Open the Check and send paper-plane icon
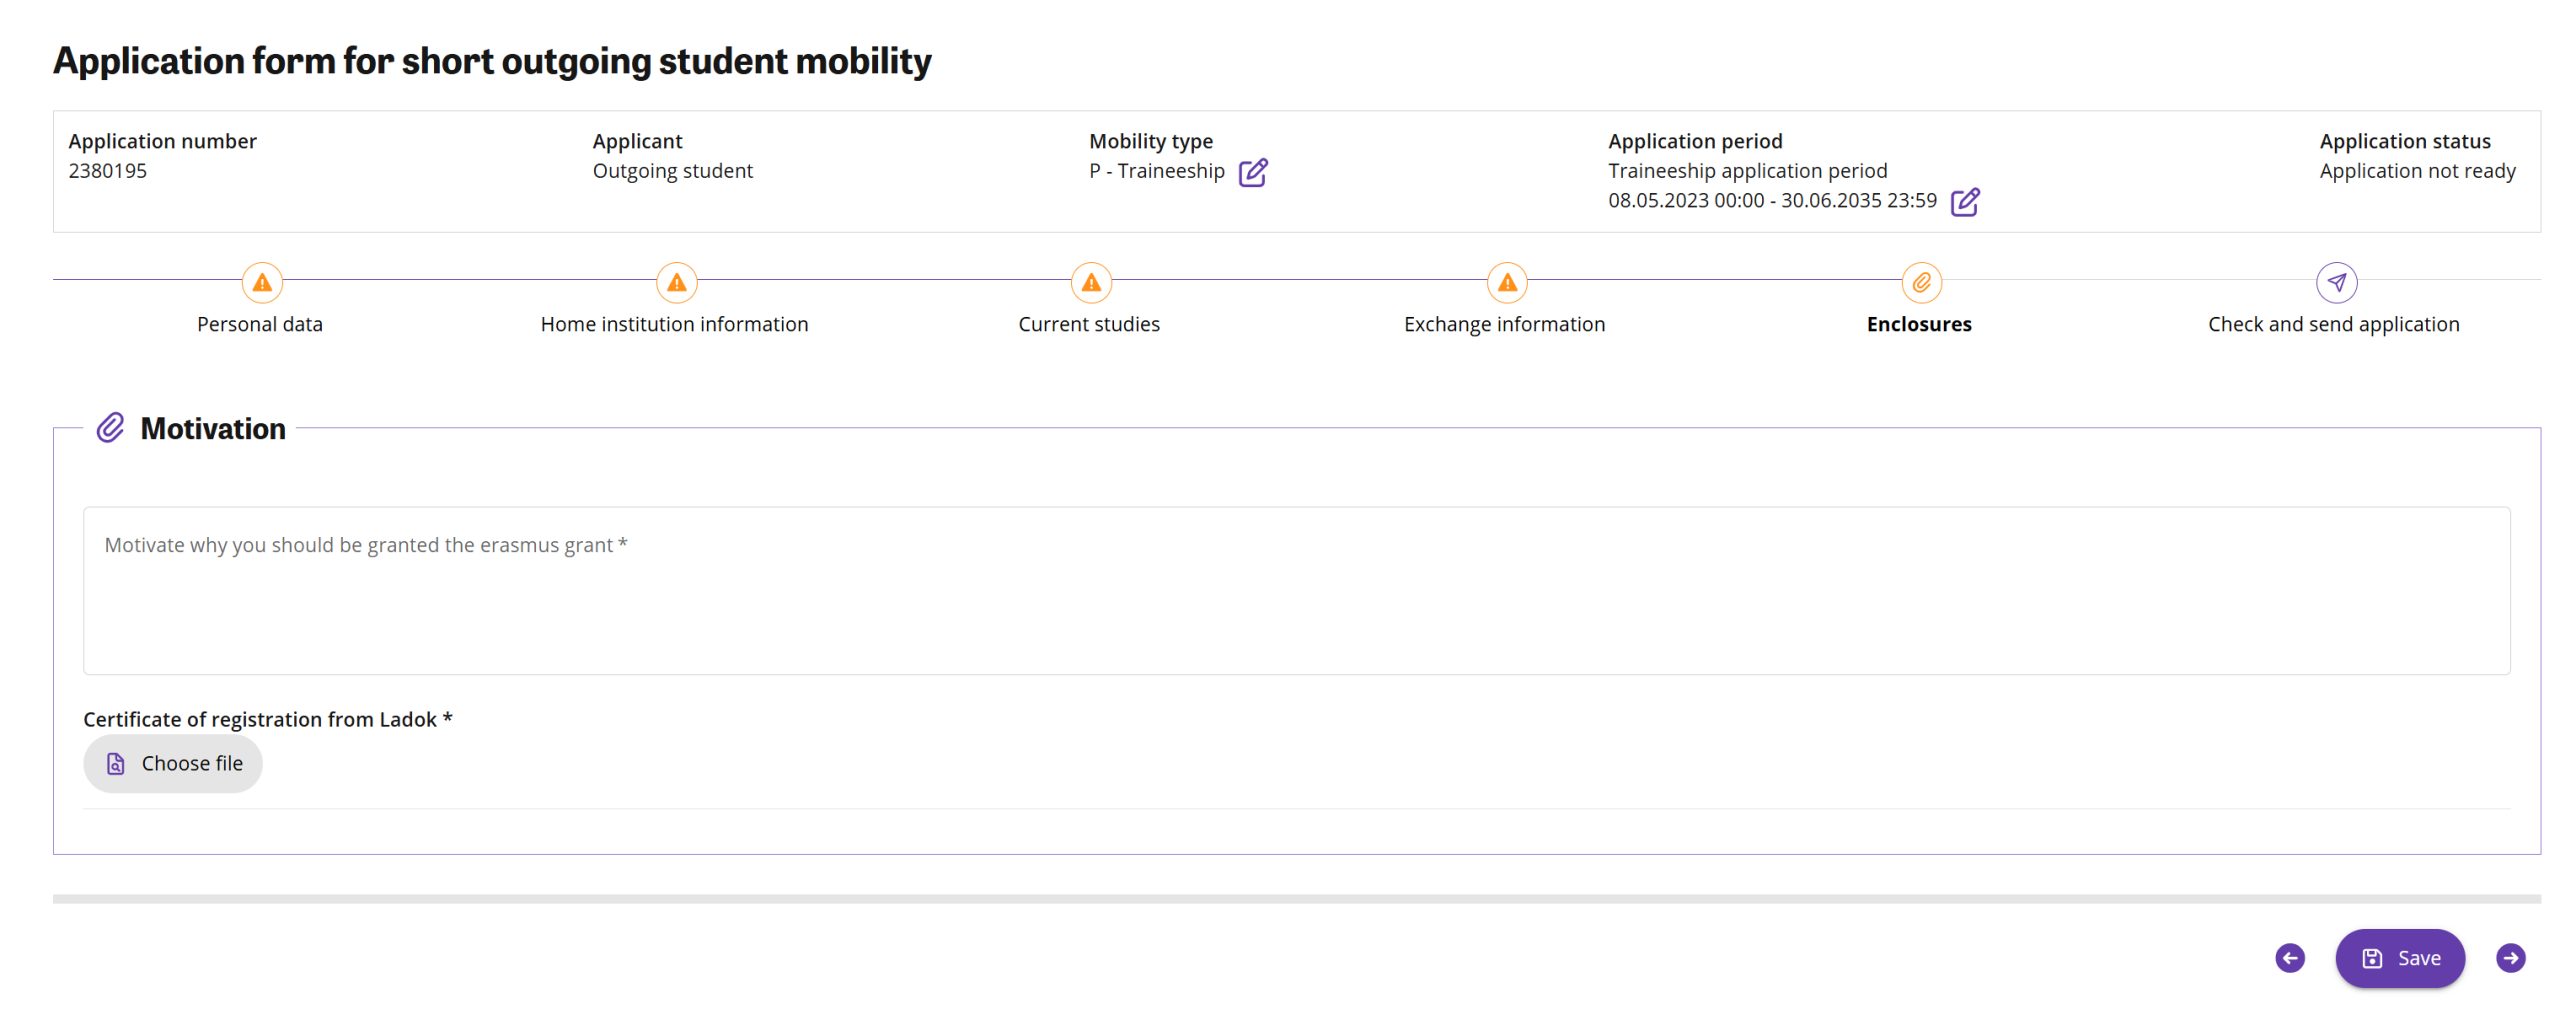The height and width of the screenshot is (1020, 2560). [x=2335, y=283]
